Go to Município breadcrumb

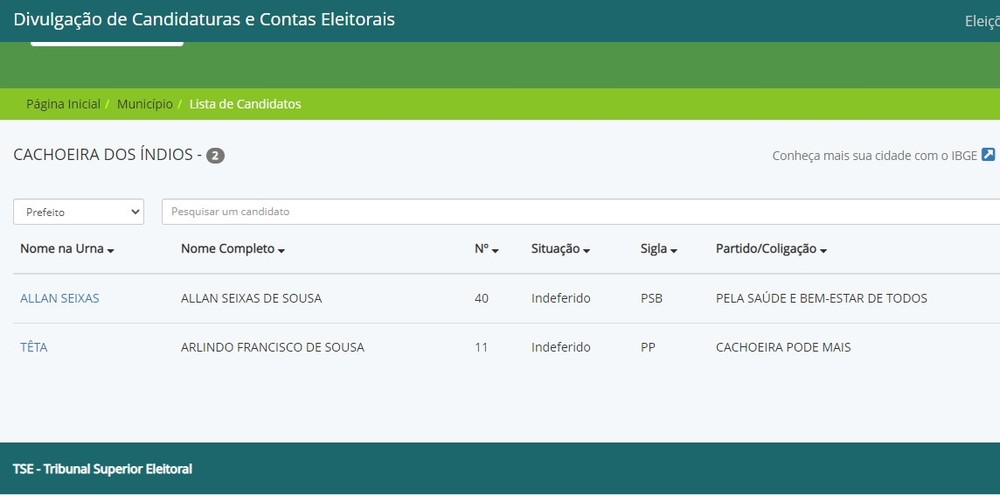(x=145, y=104)
